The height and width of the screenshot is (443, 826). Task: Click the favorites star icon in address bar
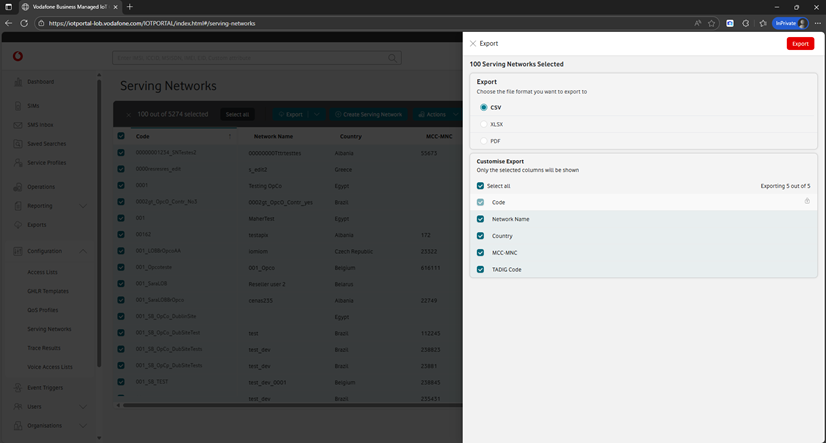pos(711,23)
